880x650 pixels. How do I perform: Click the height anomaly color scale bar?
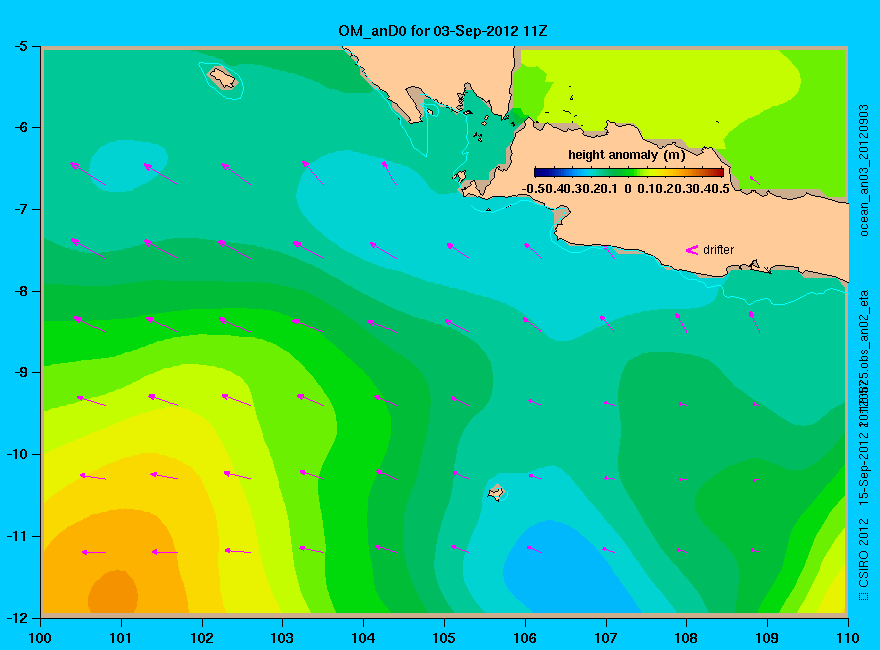click(629, 173)
